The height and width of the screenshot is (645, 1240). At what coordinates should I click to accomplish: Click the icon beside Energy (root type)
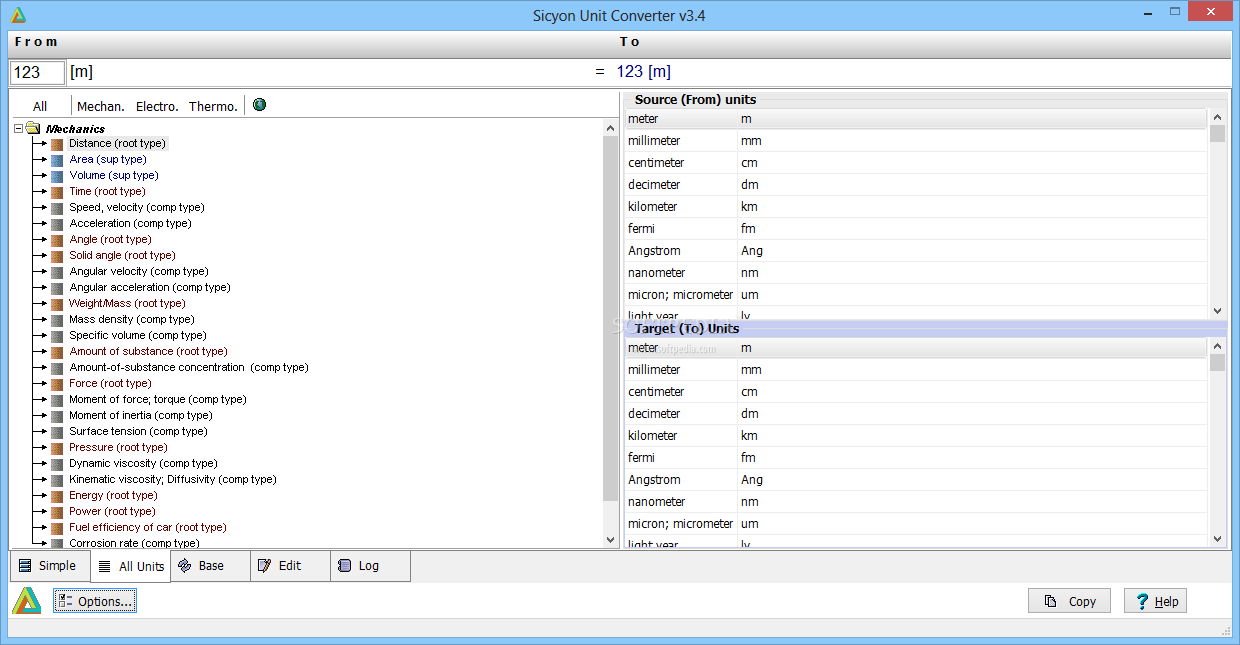(x=57, y=496)
